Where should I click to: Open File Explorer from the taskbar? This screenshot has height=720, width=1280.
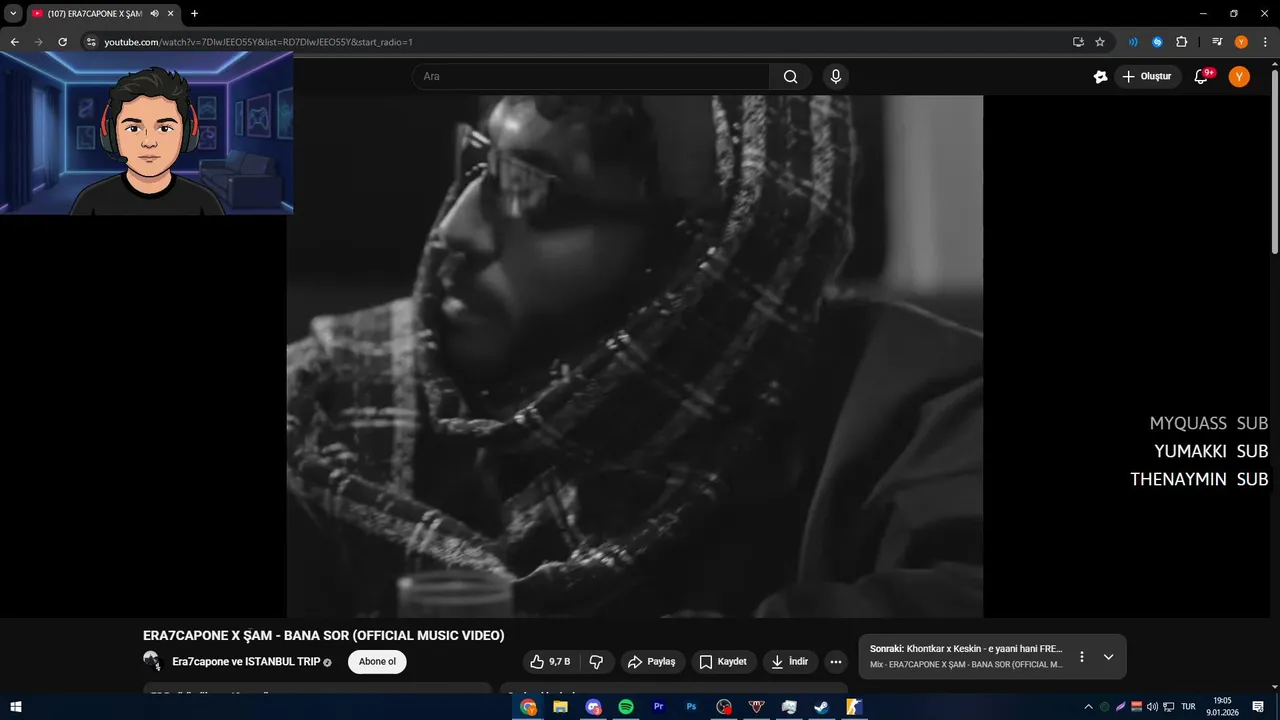561,707
